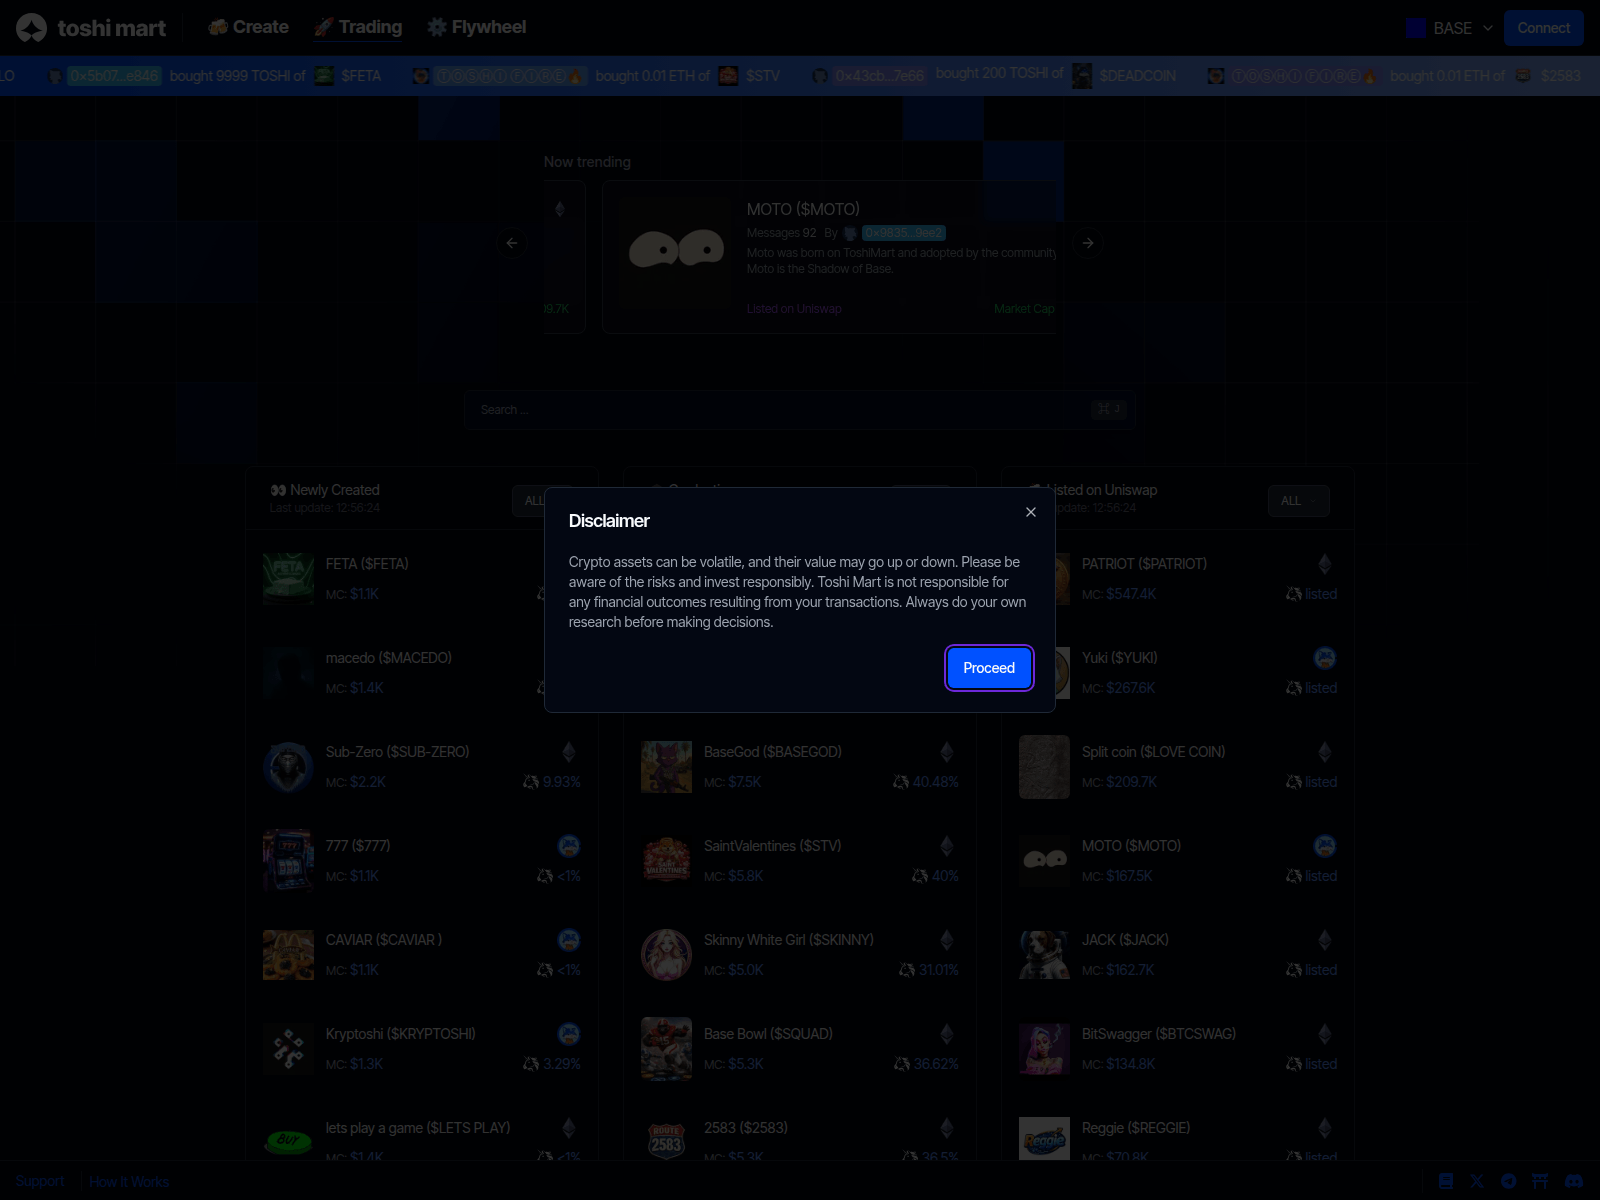Click the 0x43cb...7e66 address in the ticker

880,76
